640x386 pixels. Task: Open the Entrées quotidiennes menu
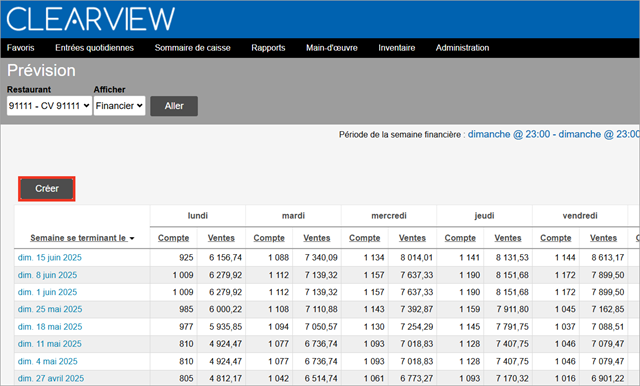click(x=94, y=48)
